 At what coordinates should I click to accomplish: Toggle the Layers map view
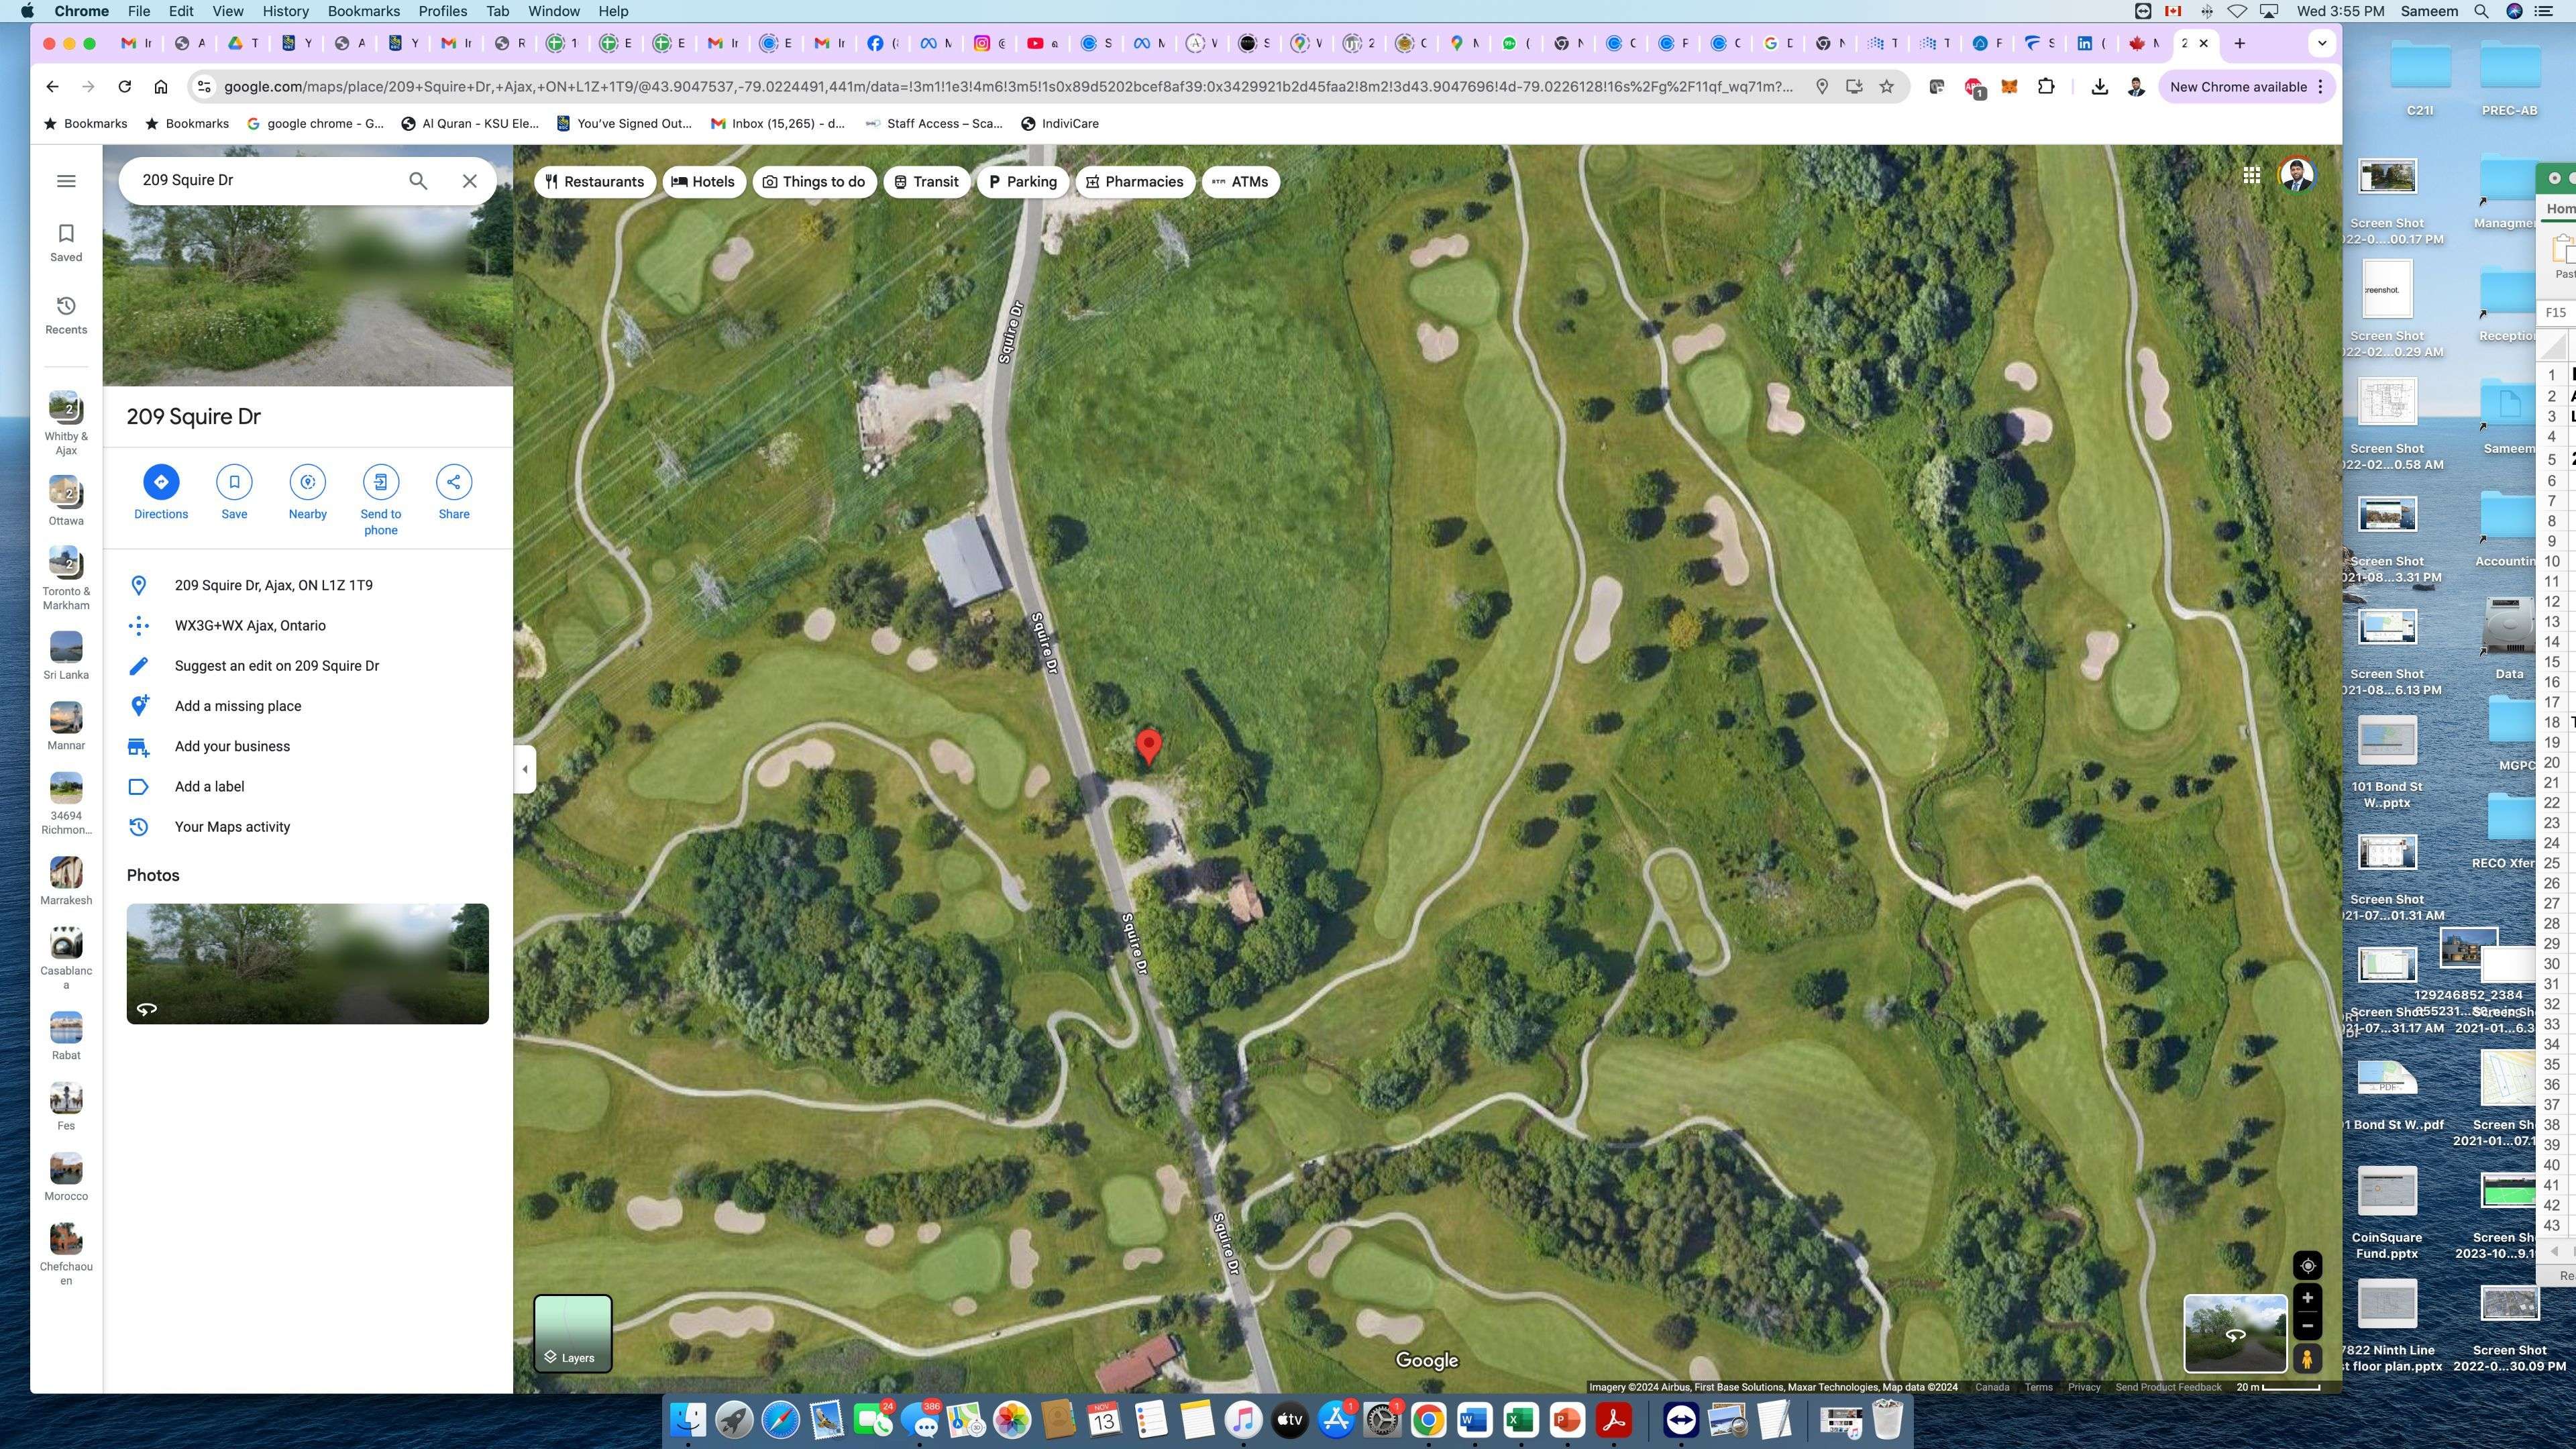(572, 1333)
